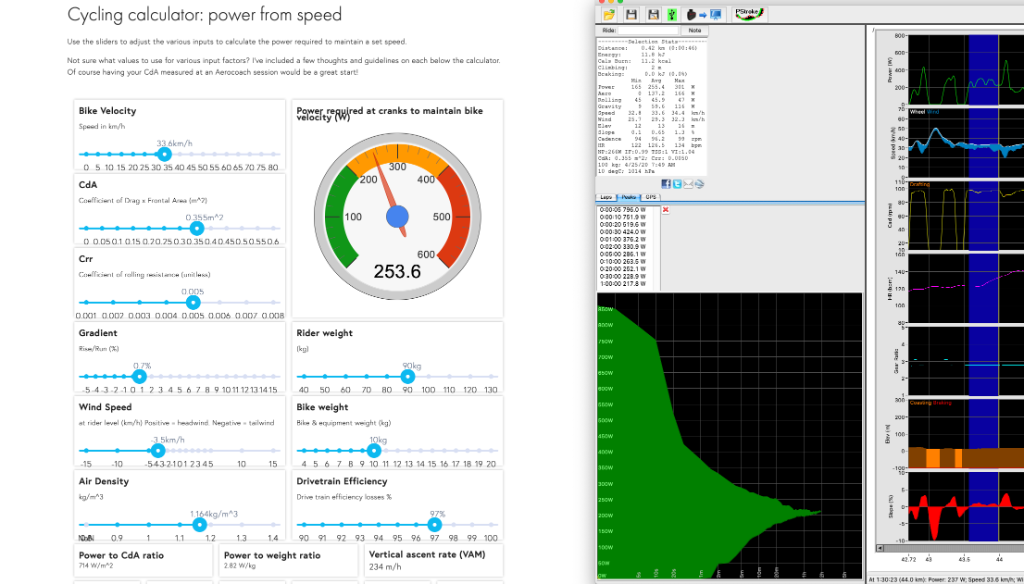
Task: Open a ride file with the folder icon
Action: click(x=610, y=14)
